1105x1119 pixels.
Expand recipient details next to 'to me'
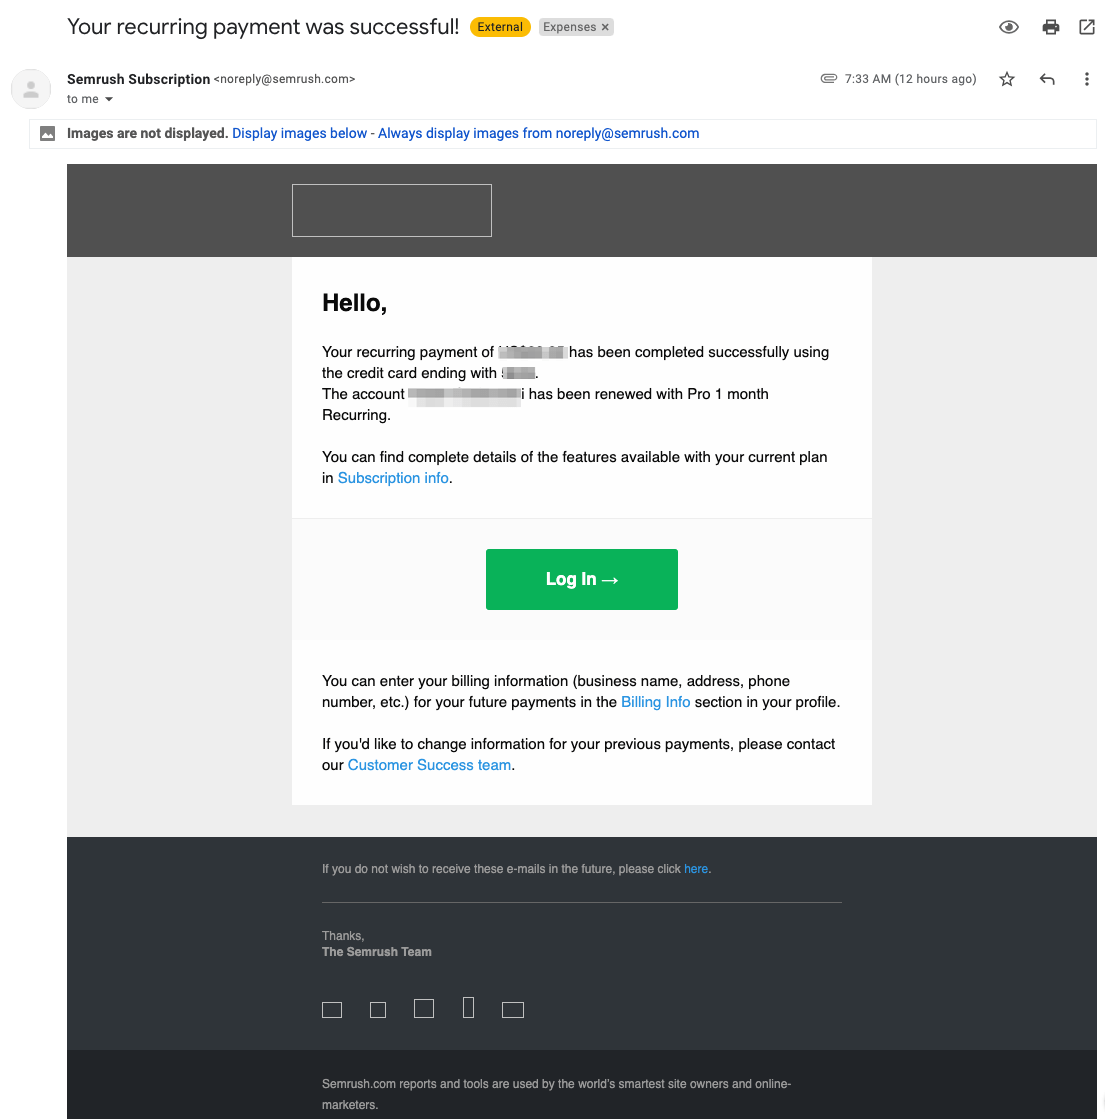pyautogui.click(x=109, y=100)
